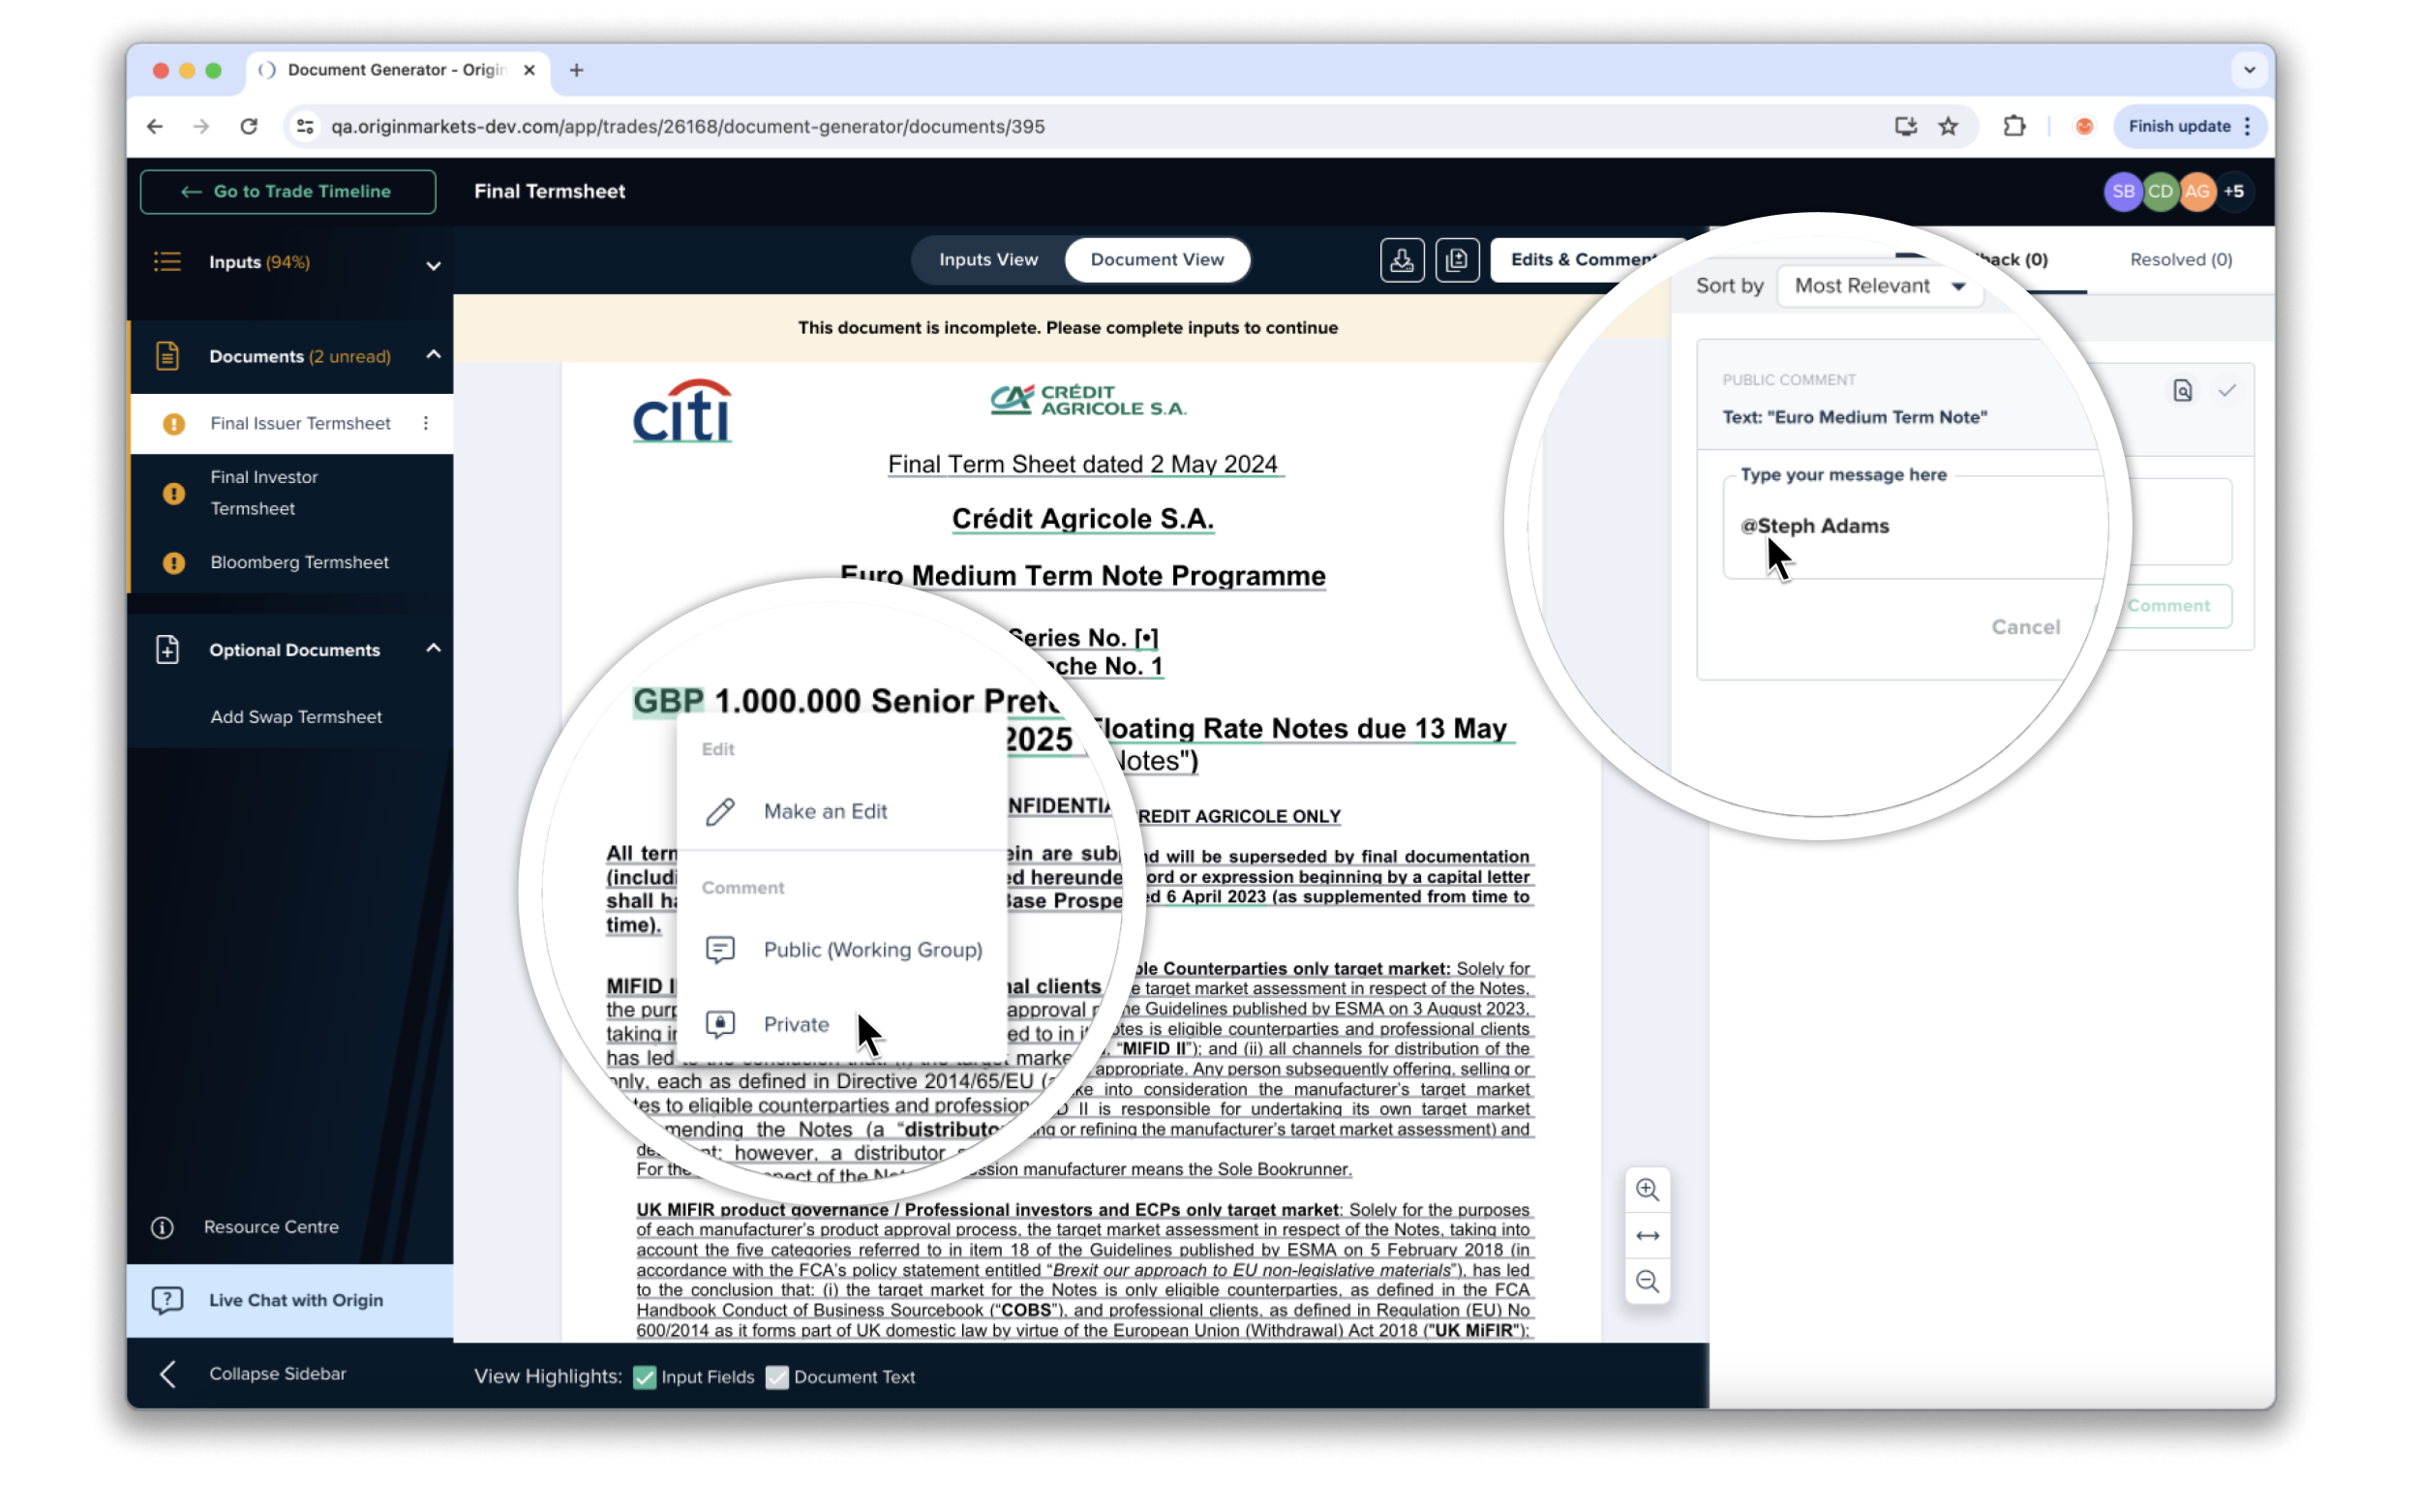The image size is (2420, 1512).
Task: Click the copy document icon next to download
Action: click(1456, 260)
